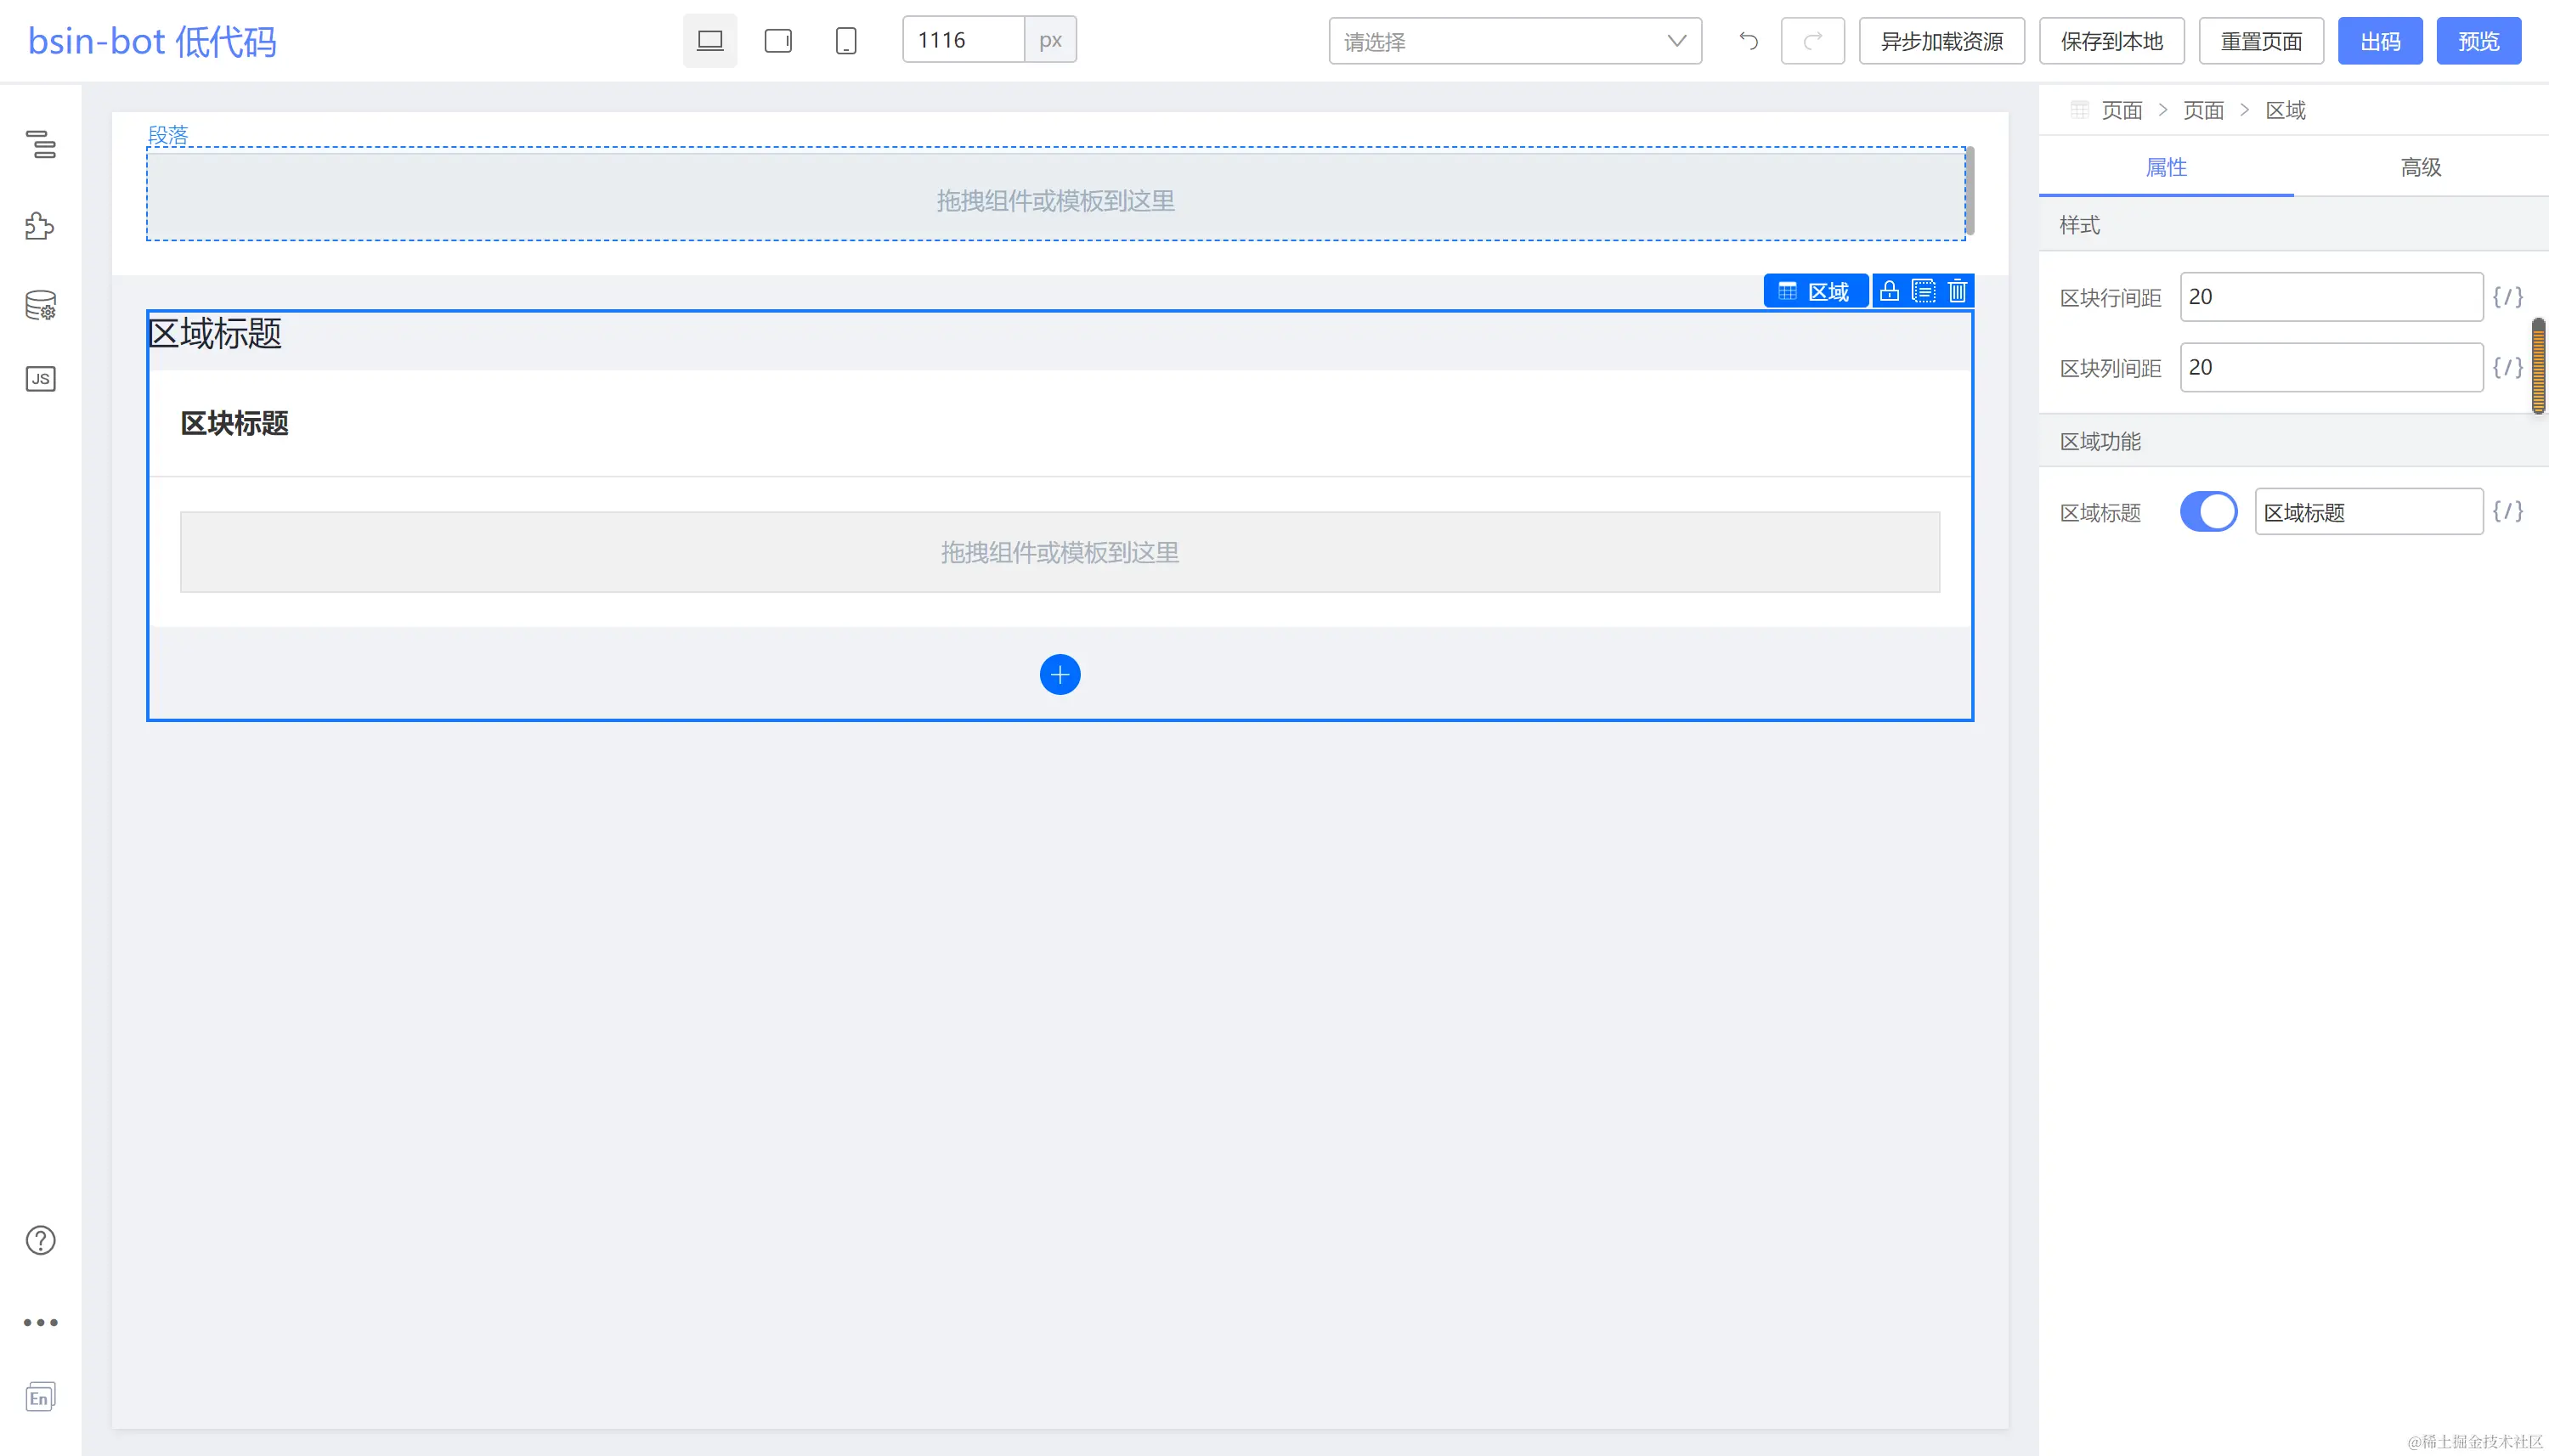The height and width of the screenshot is (1456, 2549).
Task: Open the outline tree panel icon
Action: point(41,144)
